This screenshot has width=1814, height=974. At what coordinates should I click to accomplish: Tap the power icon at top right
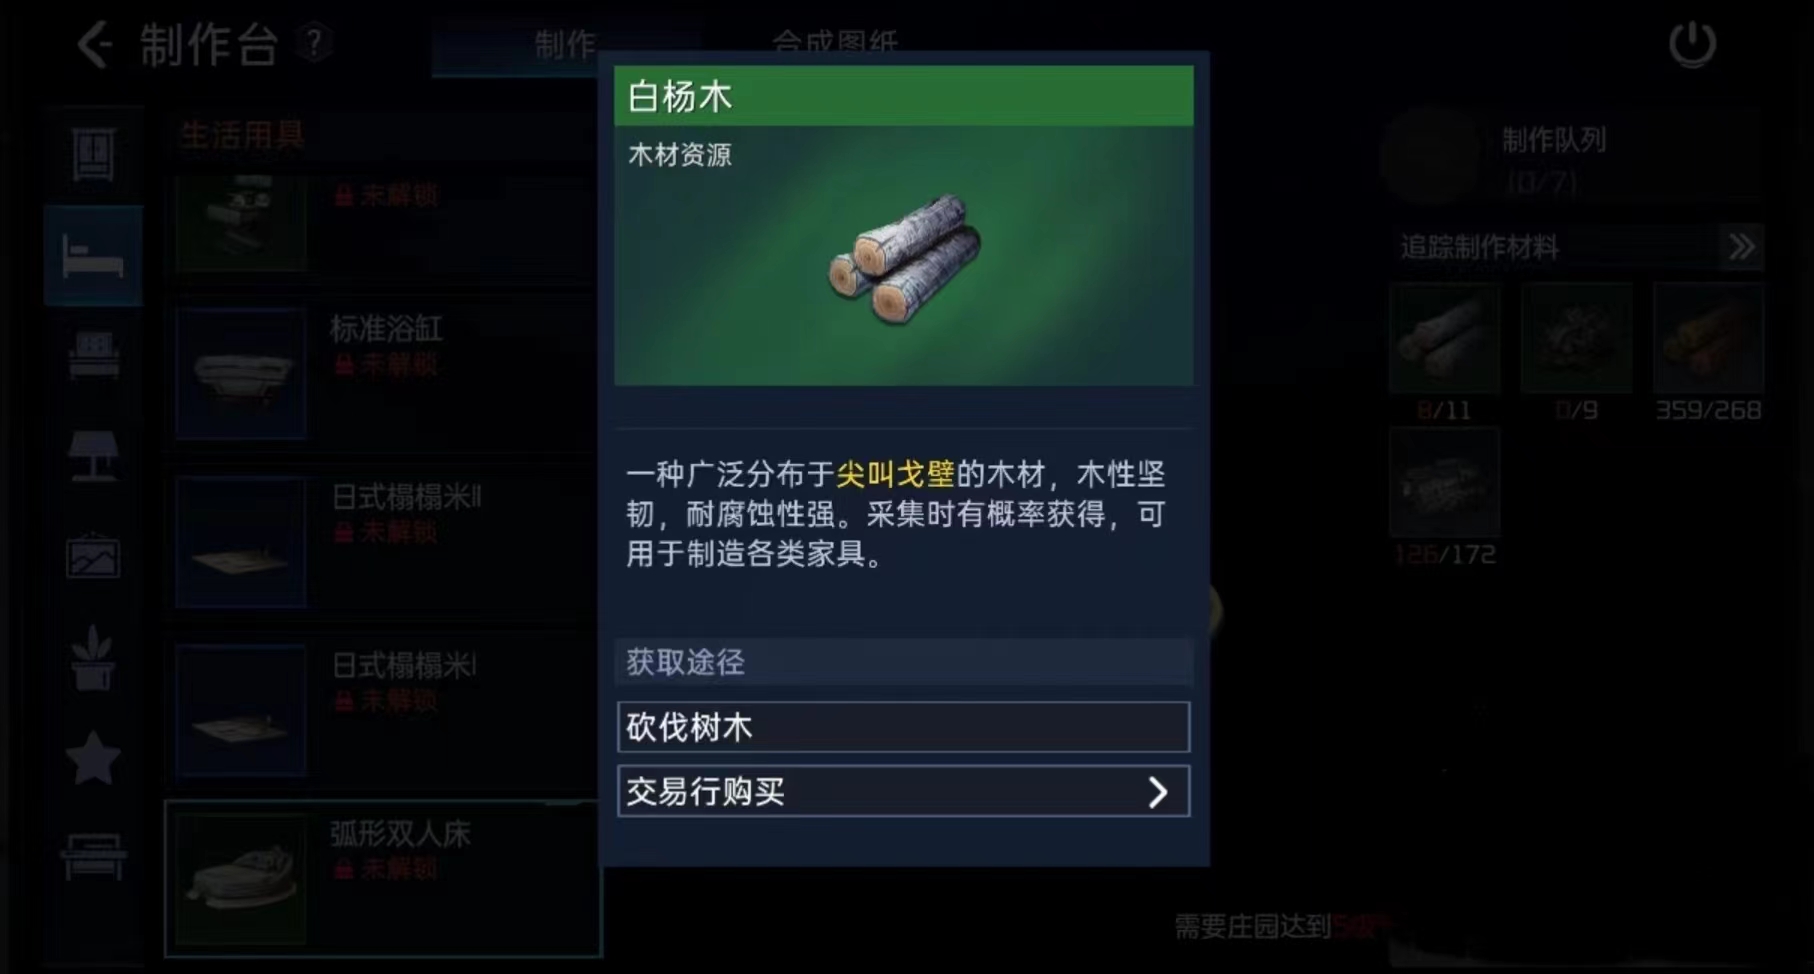point(1692,45)
